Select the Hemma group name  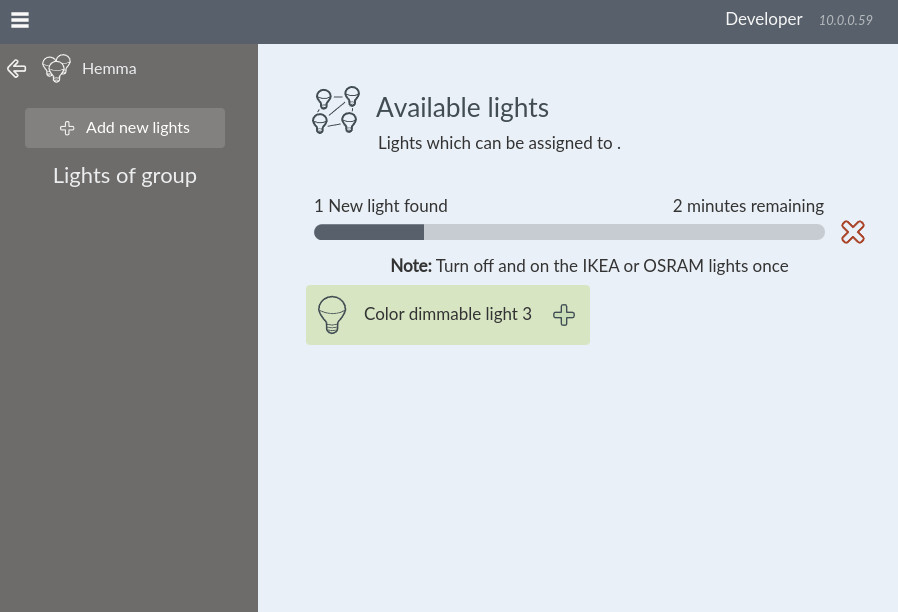(109, 69)
